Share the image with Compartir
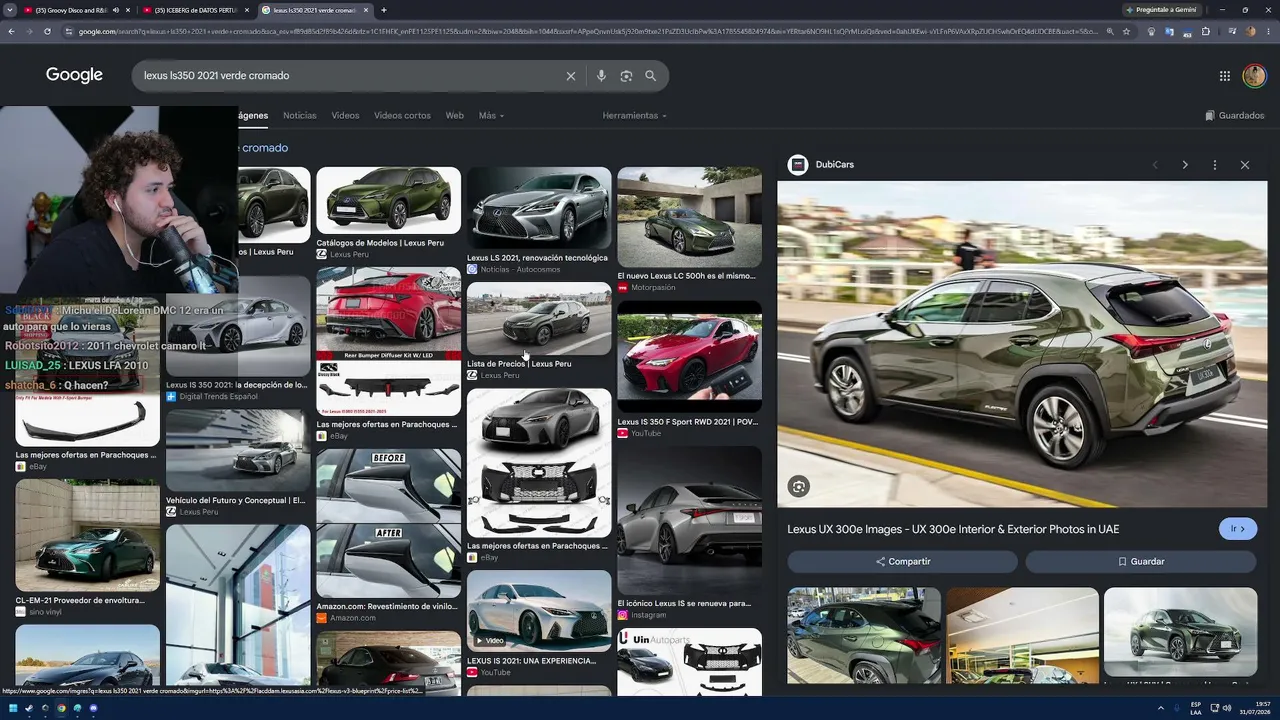The height and width of the screenshot is (720, 1280). point(902,562)
